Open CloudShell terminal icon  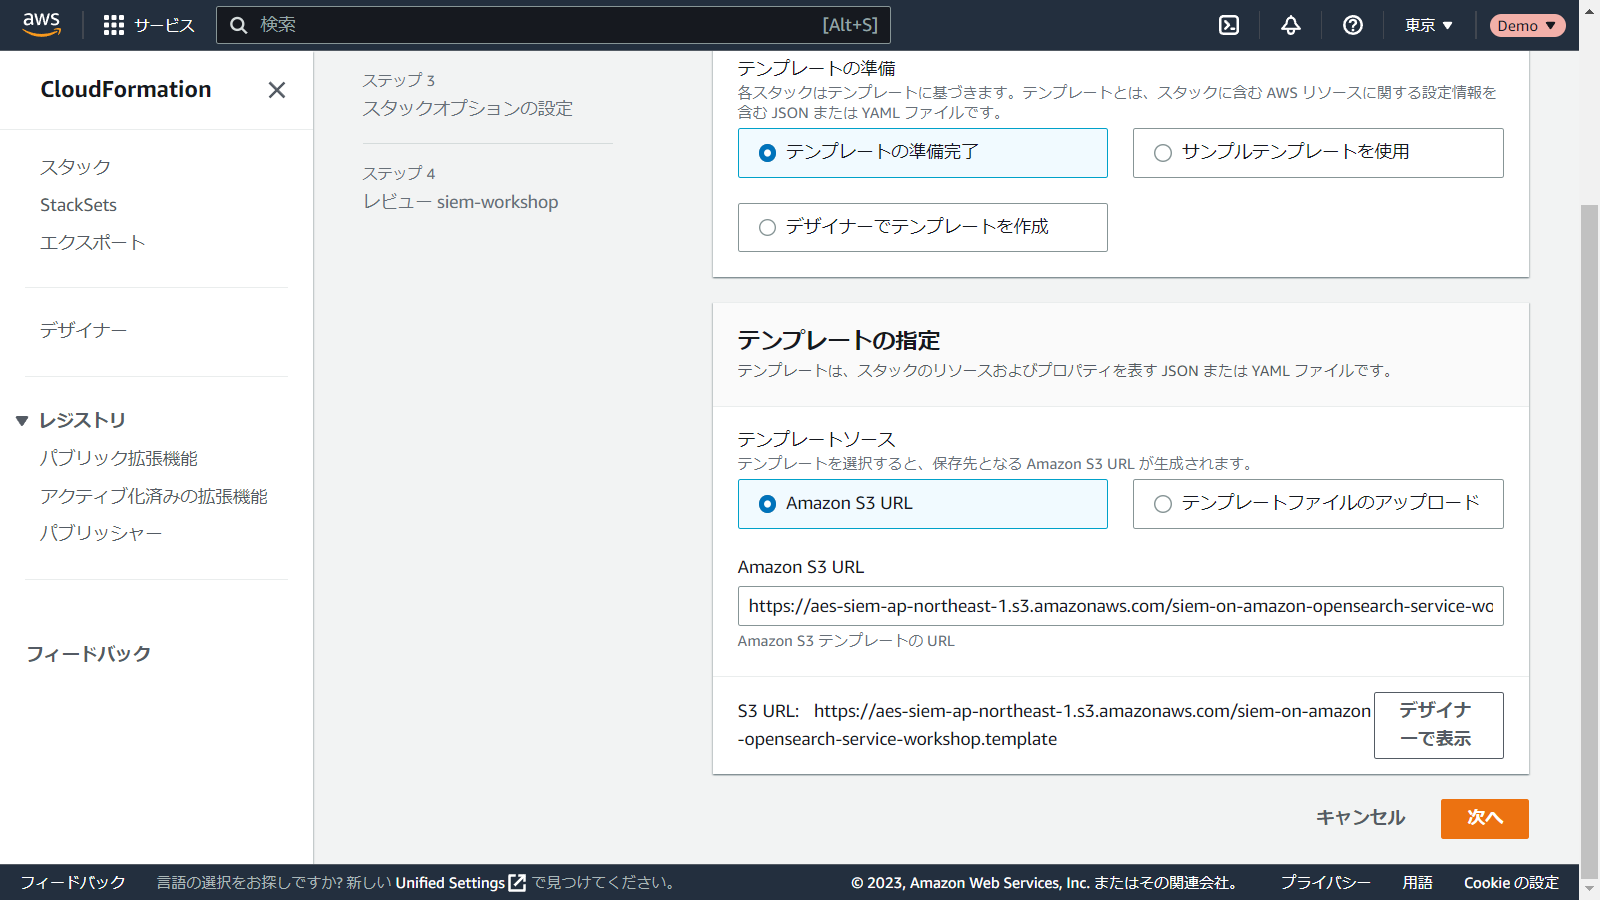tap(1229, 25)
